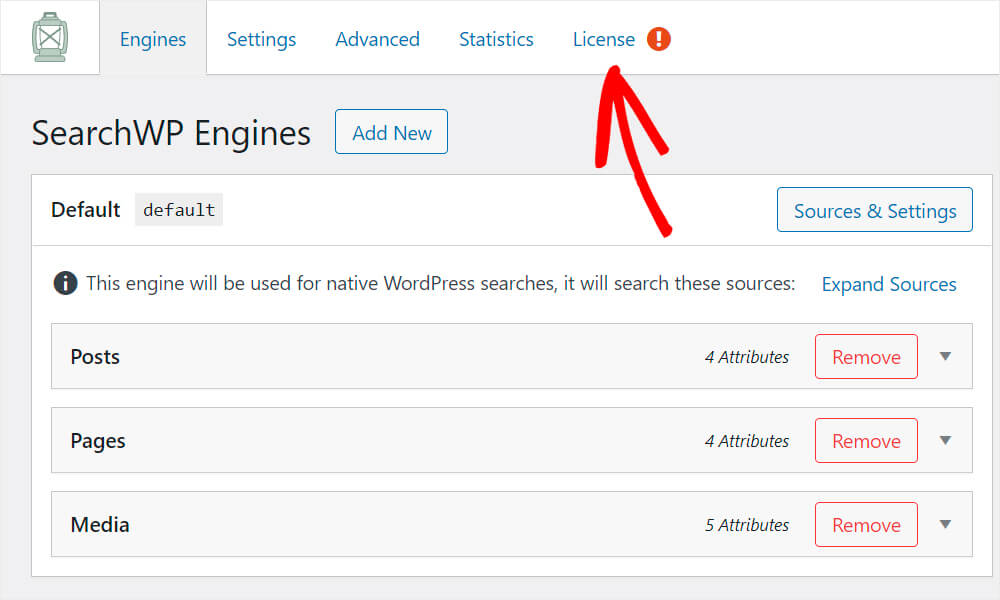Click the info icon beside engine description

(65, 283)
